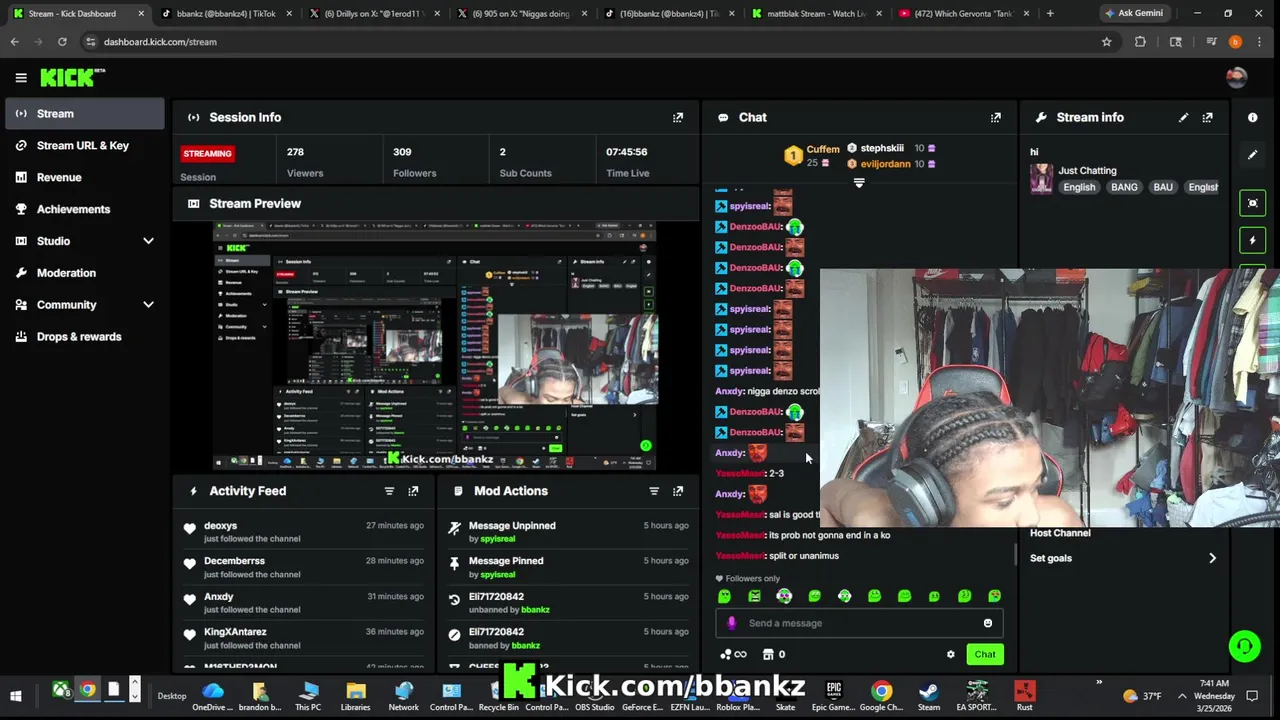Image resolution: width=1280 pixels, height=720 pixels.
Task: Click the screen capture icon in right sidebar
Action: click(1253, 203)
